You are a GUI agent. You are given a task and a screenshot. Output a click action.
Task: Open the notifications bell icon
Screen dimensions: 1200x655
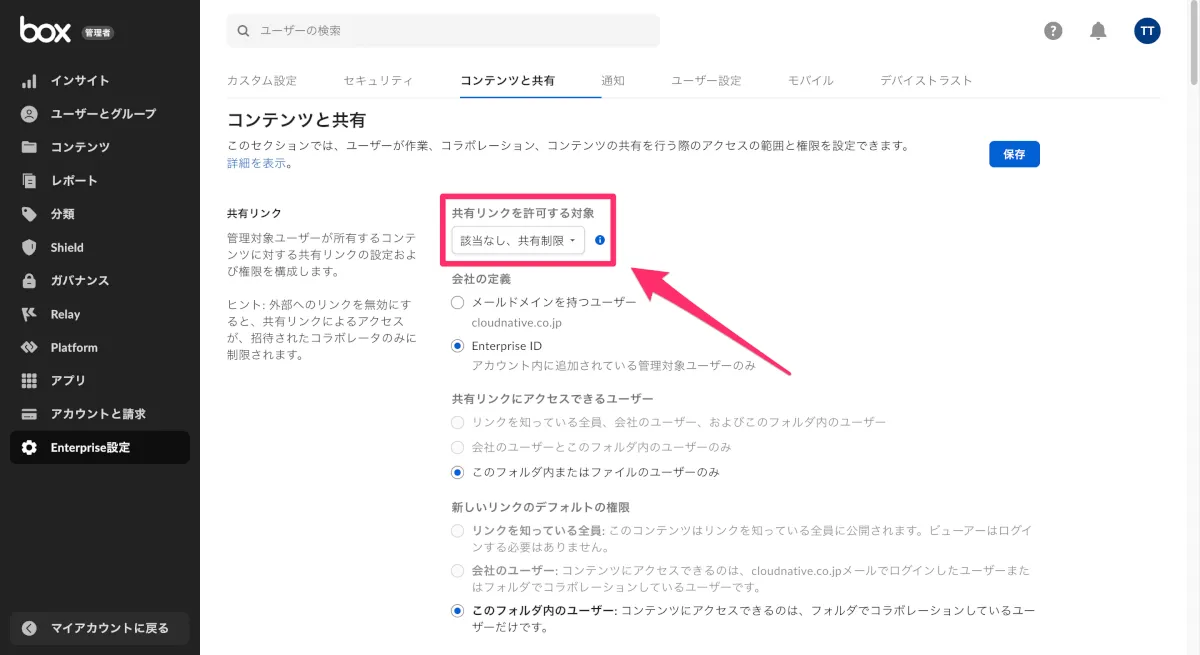click(x=1098, y=31)
